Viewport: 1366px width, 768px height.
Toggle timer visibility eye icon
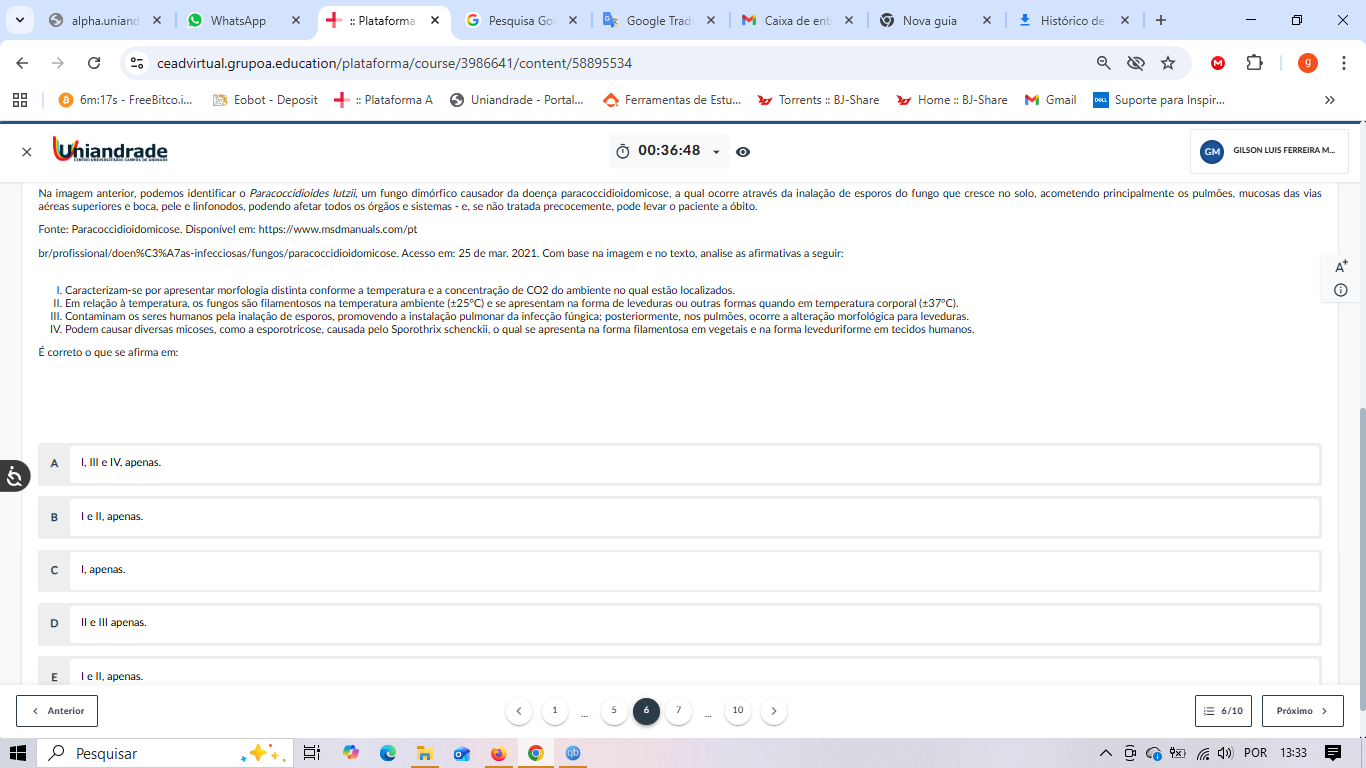[x=743, y=152]
